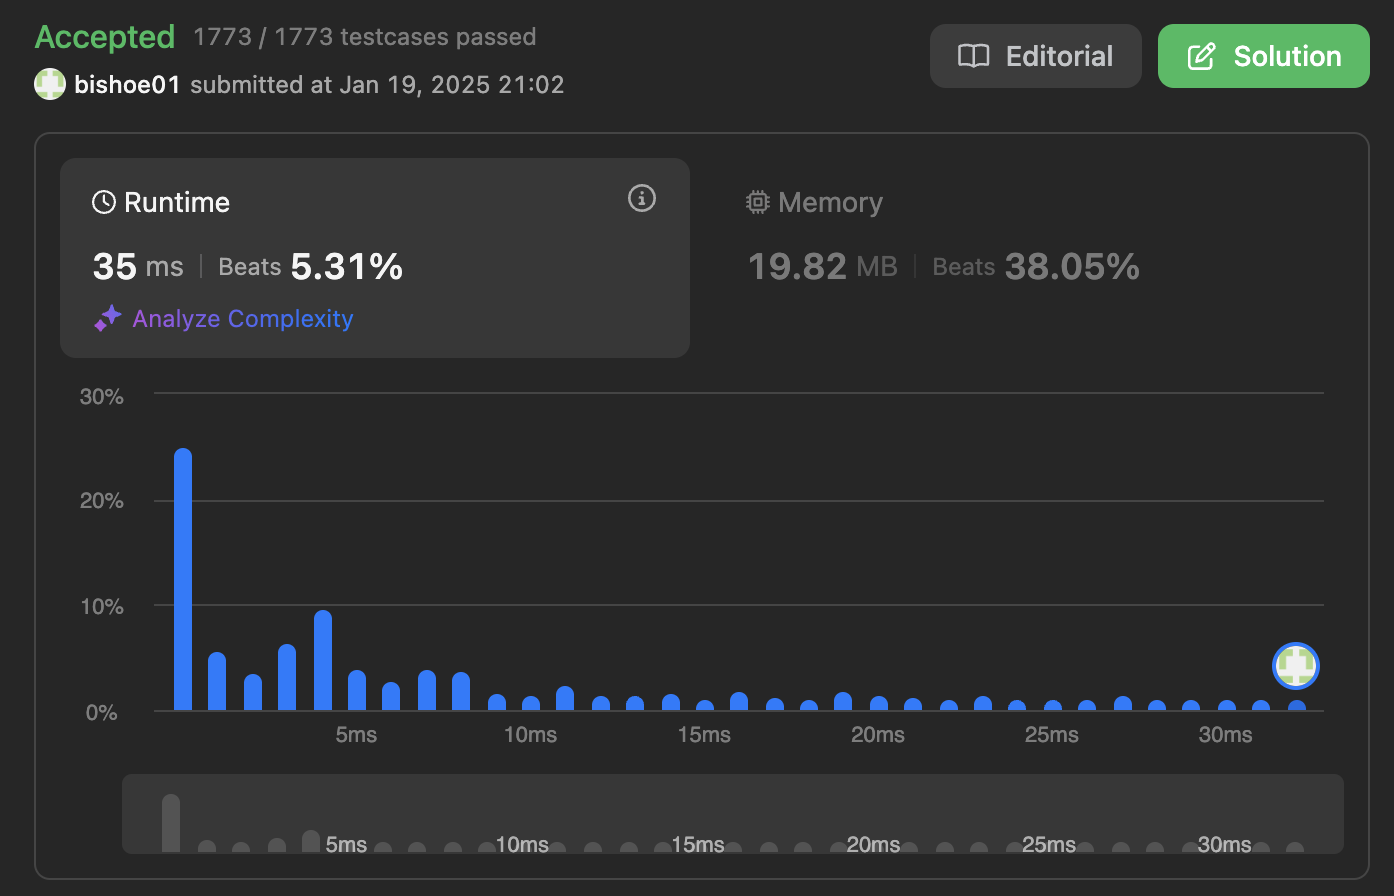Click the submission date 'Jan 19, 2025 21:02'
Screen dimensions: 1394x896
point(452,85)
